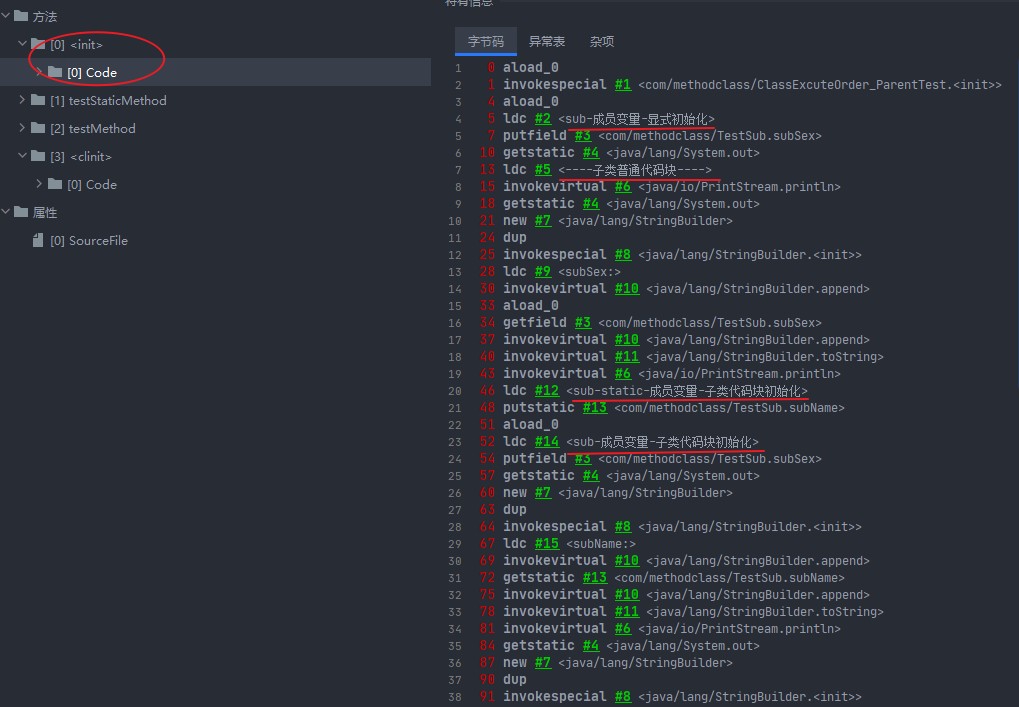This screenshot has width=1019, height=707.
Task: Follow link #3 on putfield line 5
Action: (x=582, y=135)
